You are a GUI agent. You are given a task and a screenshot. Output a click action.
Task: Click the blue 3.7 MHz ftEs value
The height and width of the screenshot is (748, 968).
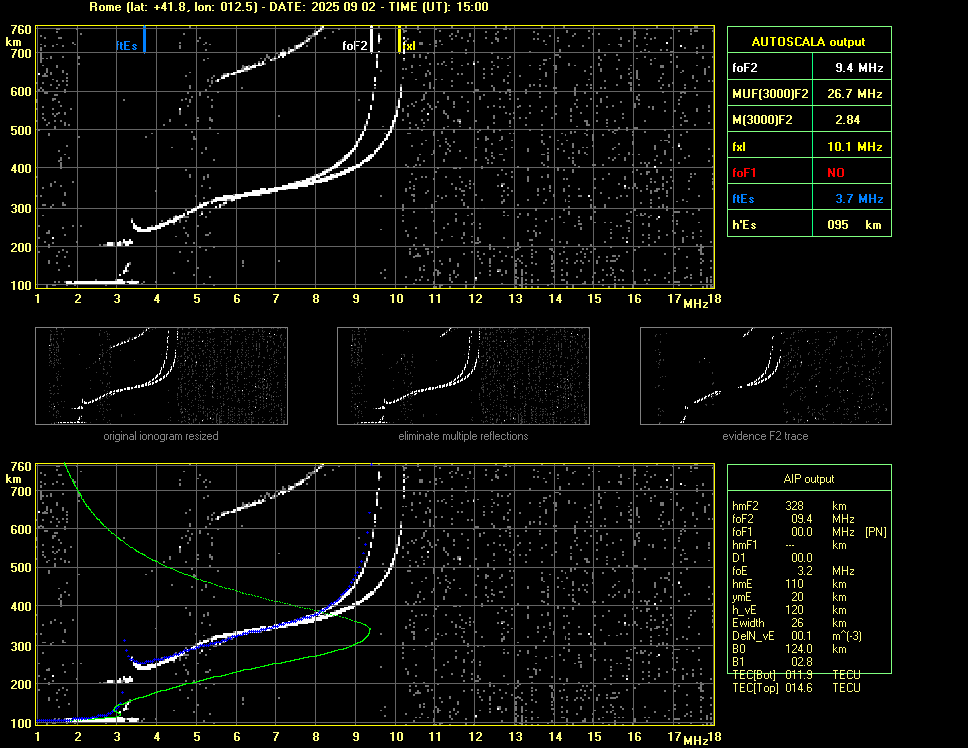[x=859, y=199]
